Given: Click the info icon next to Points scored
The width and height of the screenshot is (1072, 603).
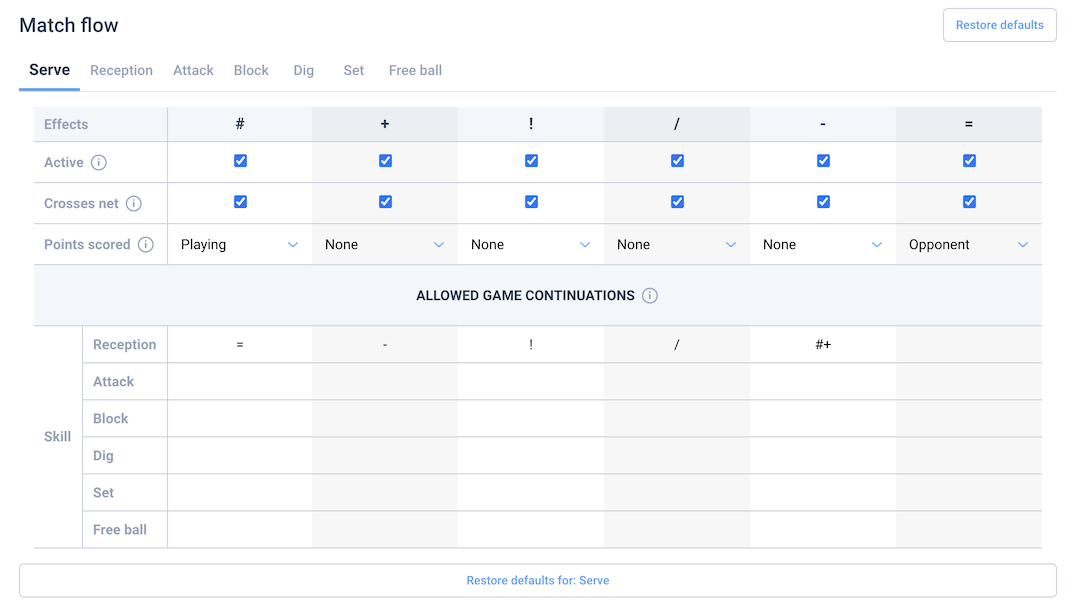Looking at the screenshot, I should pyautogui.click(x=146, y=244).
